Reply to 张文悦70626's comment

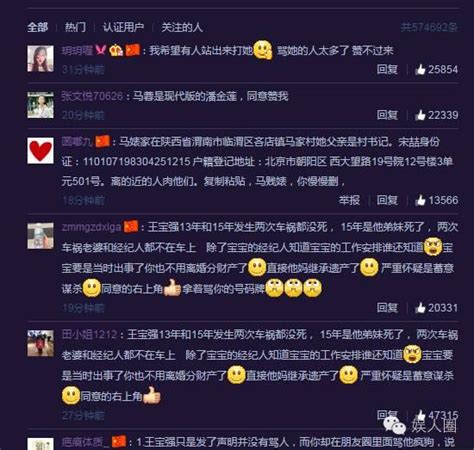(x=387, y=115)
